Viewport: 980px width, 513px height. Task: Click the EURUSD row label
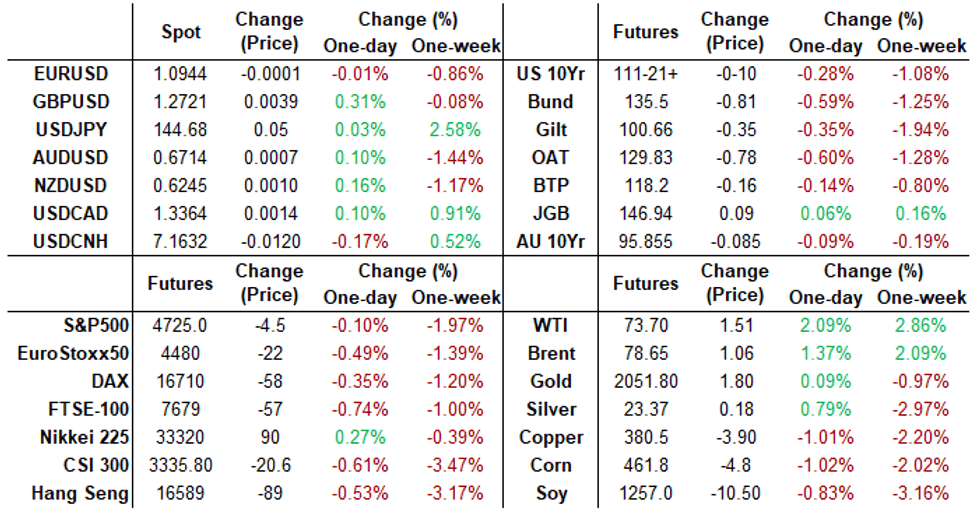[x=71, y=73]
